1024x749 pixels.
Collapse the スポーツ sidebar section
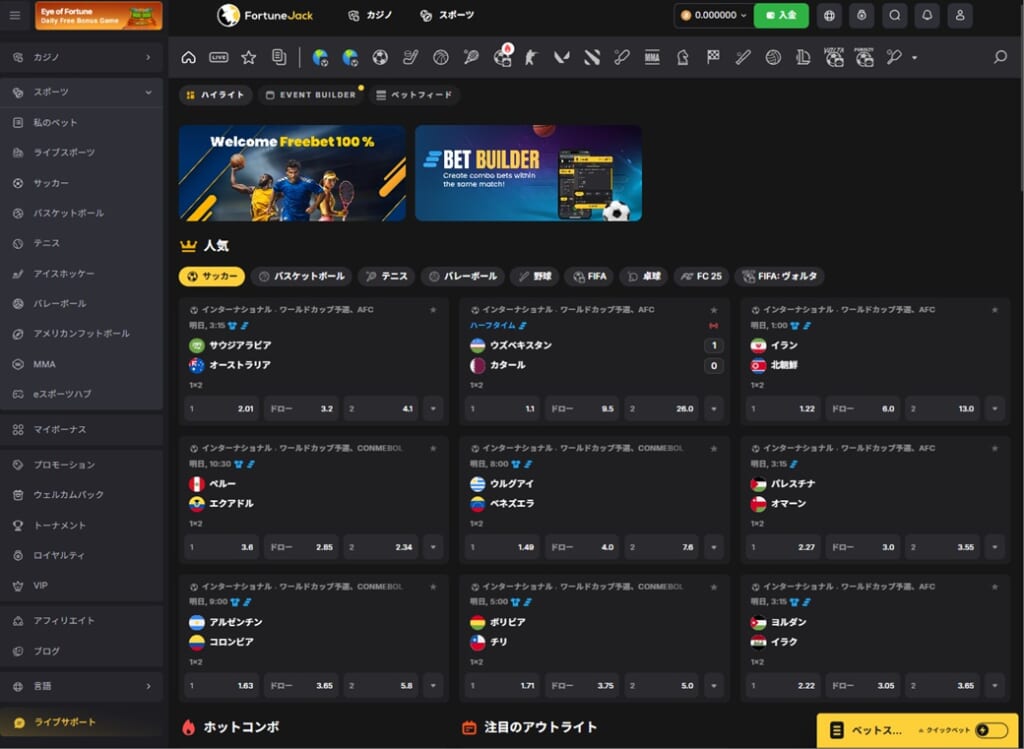point(82,93)
